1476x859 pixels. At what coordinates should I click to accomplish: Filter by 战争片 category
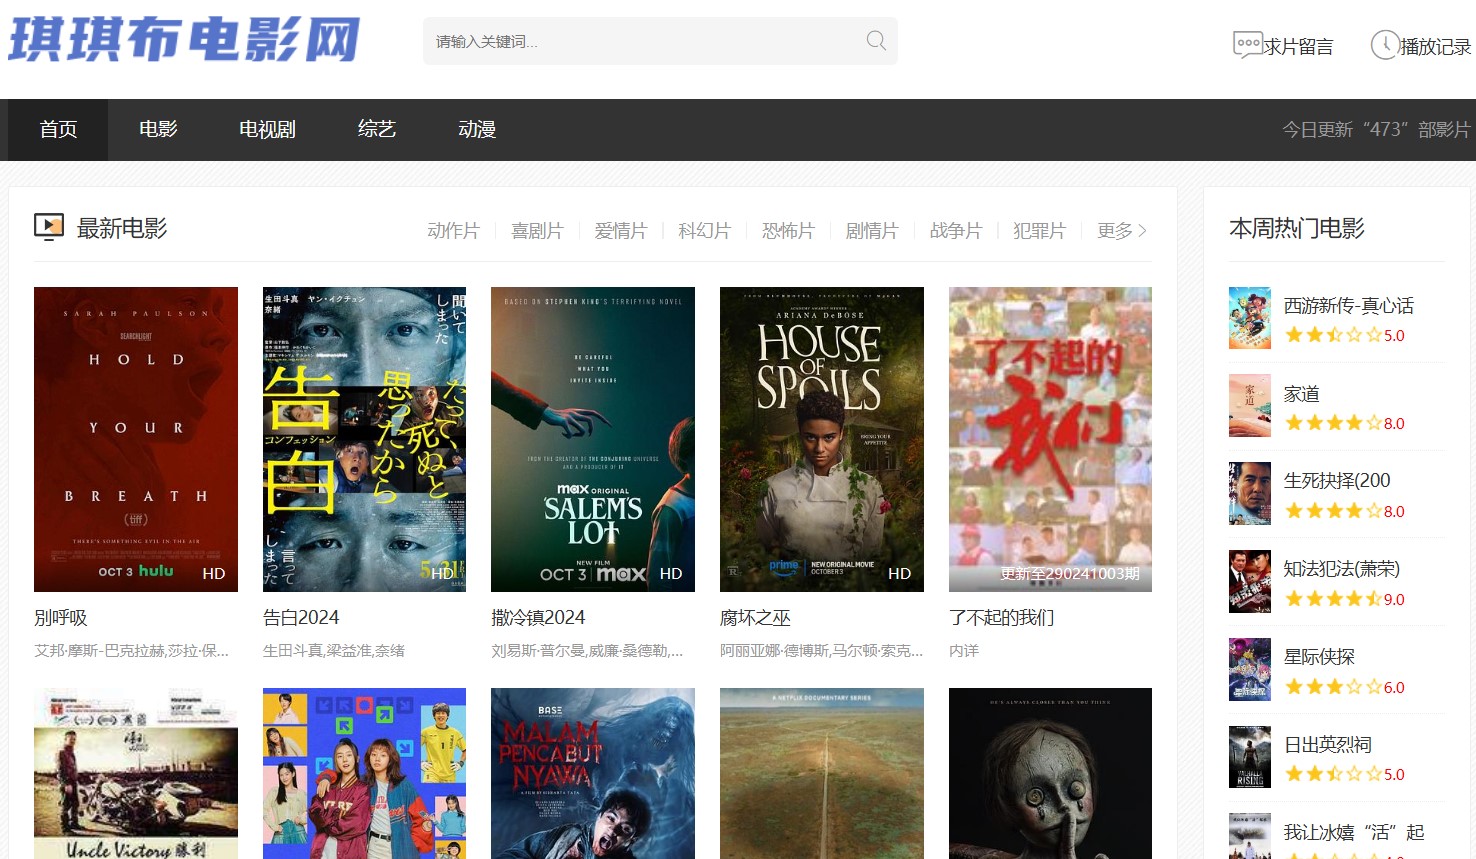click(955, 231)
